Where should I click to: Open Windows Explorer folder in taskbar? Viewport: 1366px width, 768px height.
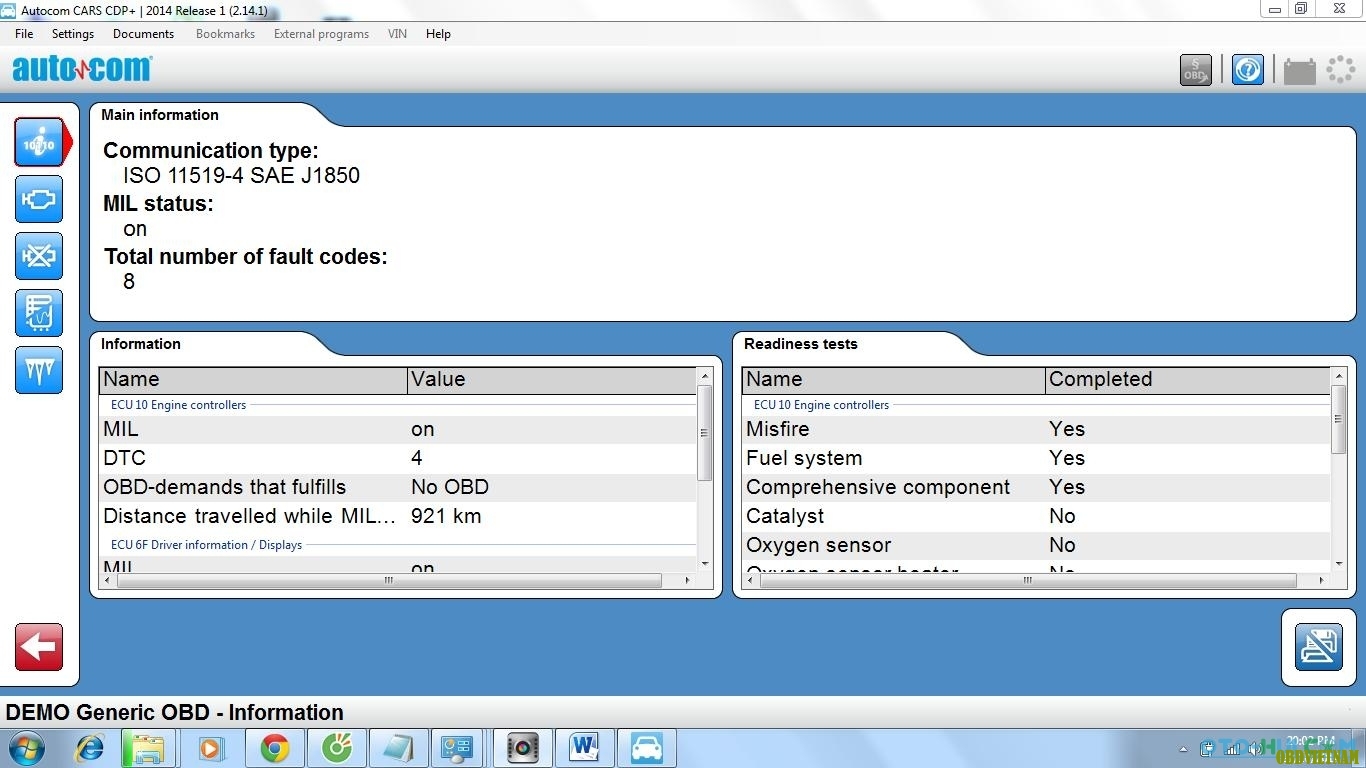pyautogui.click(x=149, y=748)
